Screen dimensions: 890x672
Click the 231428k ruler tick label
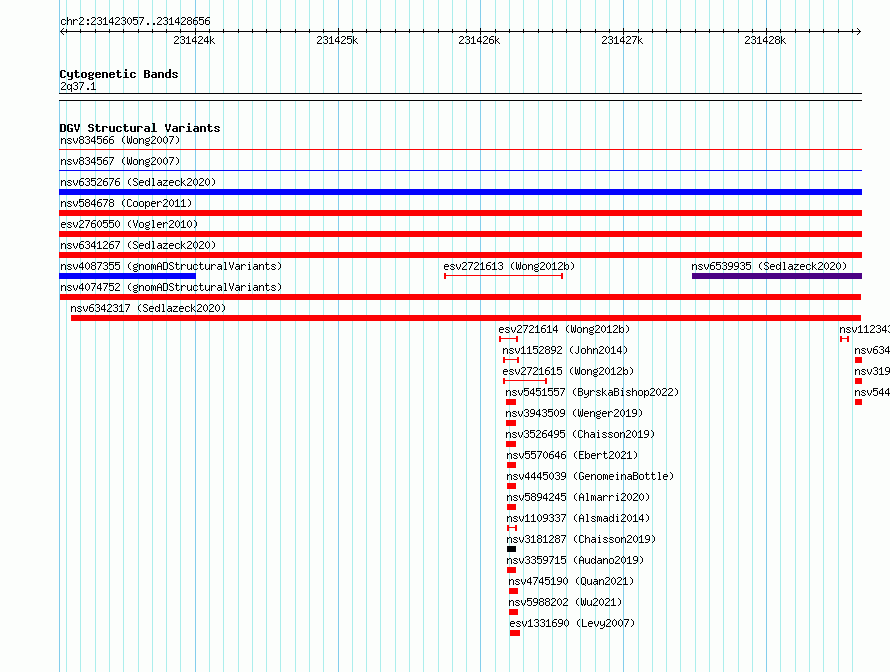click(x=765, y=40)
